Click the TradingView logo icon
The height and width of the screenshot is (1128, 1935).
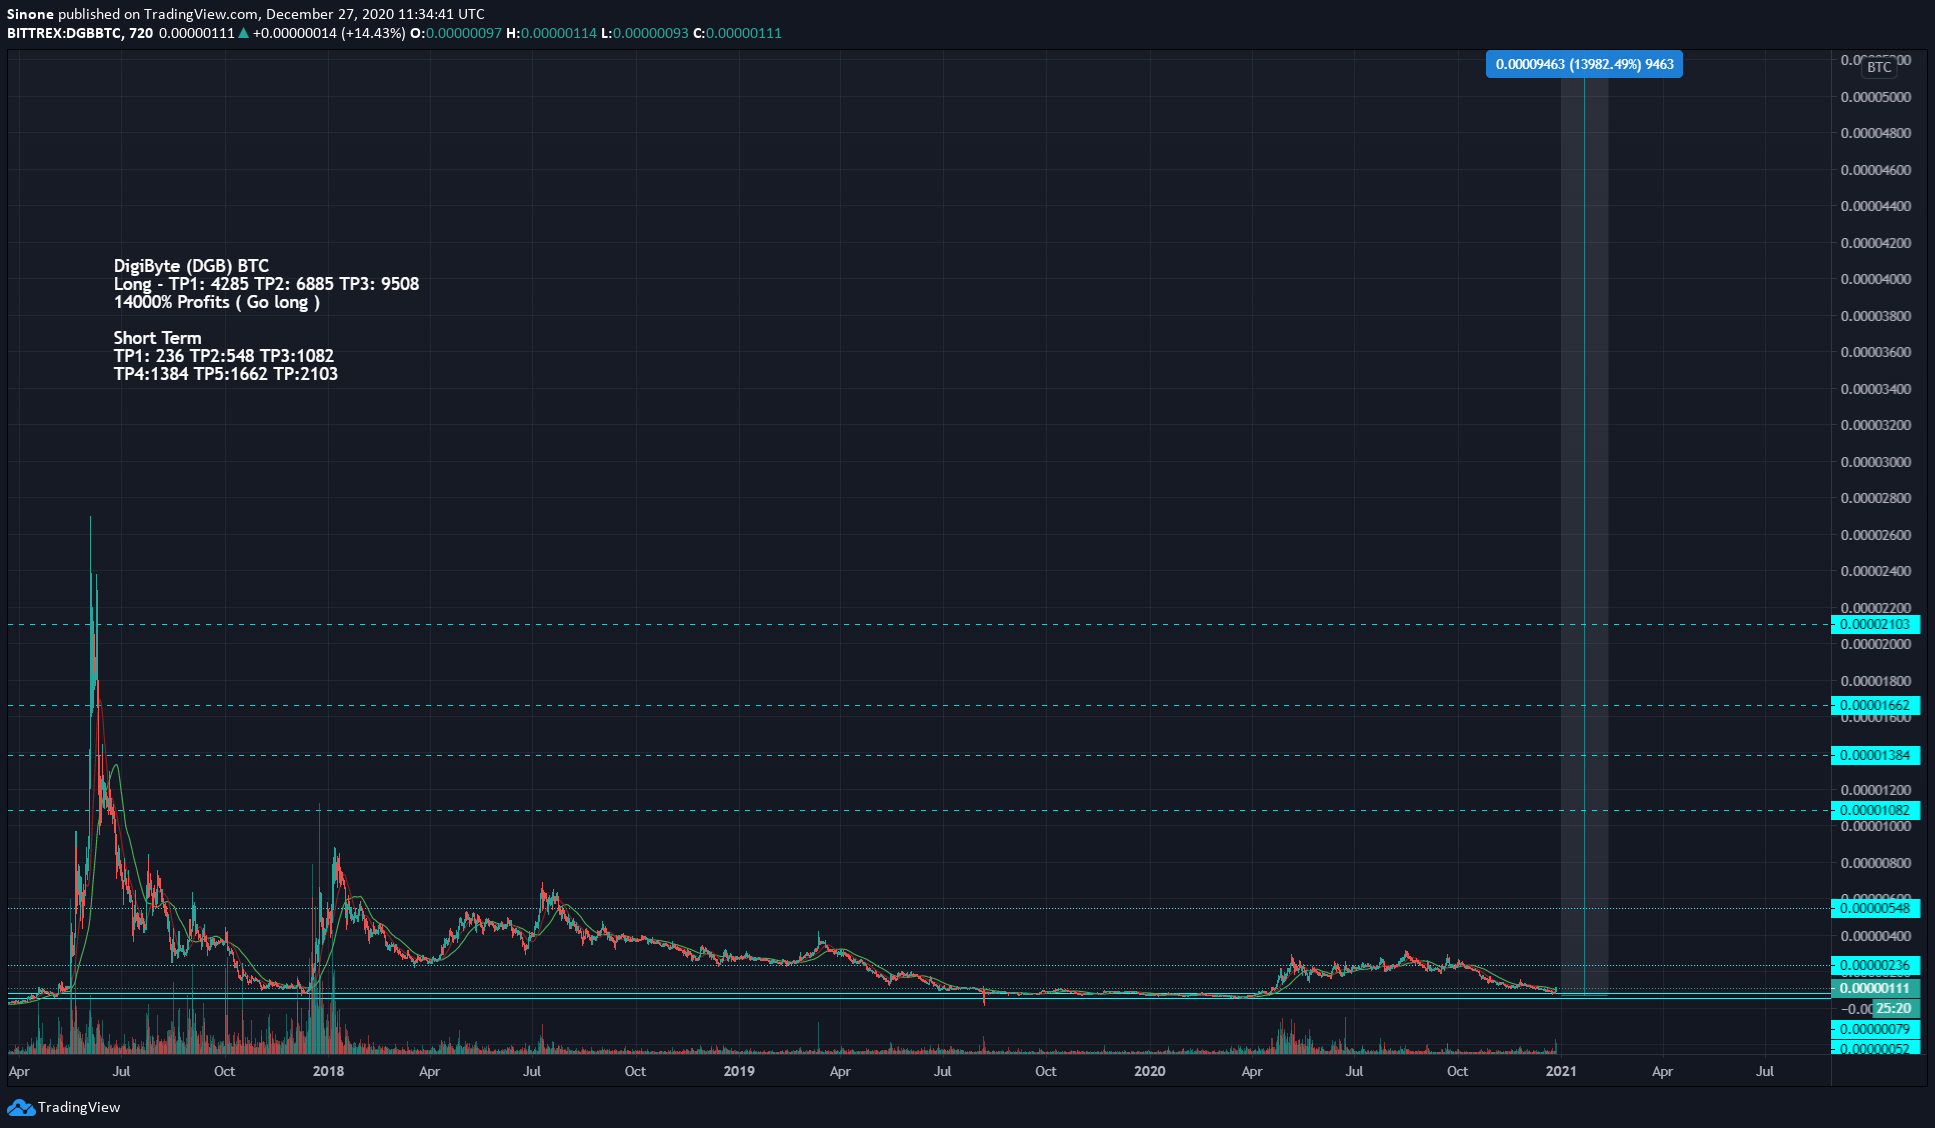coord(20,1107)
